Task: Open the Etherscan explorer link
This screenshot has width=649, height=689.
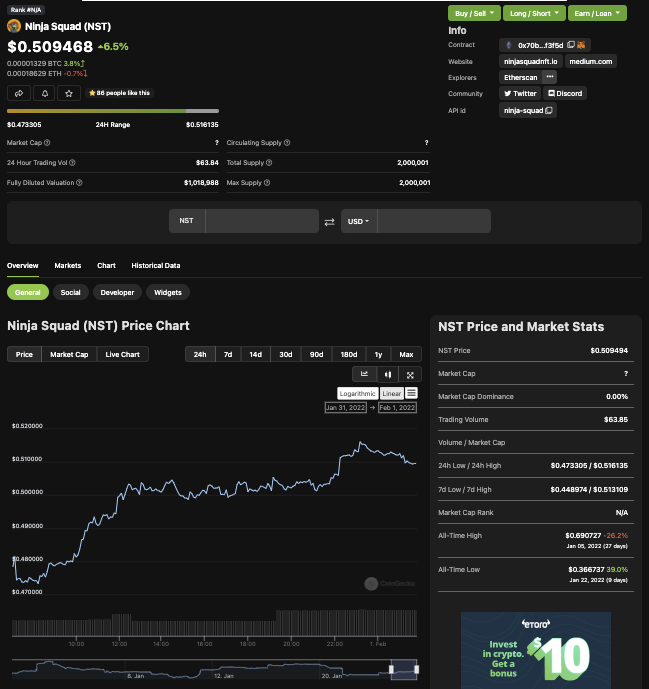Action: point(521,77)
